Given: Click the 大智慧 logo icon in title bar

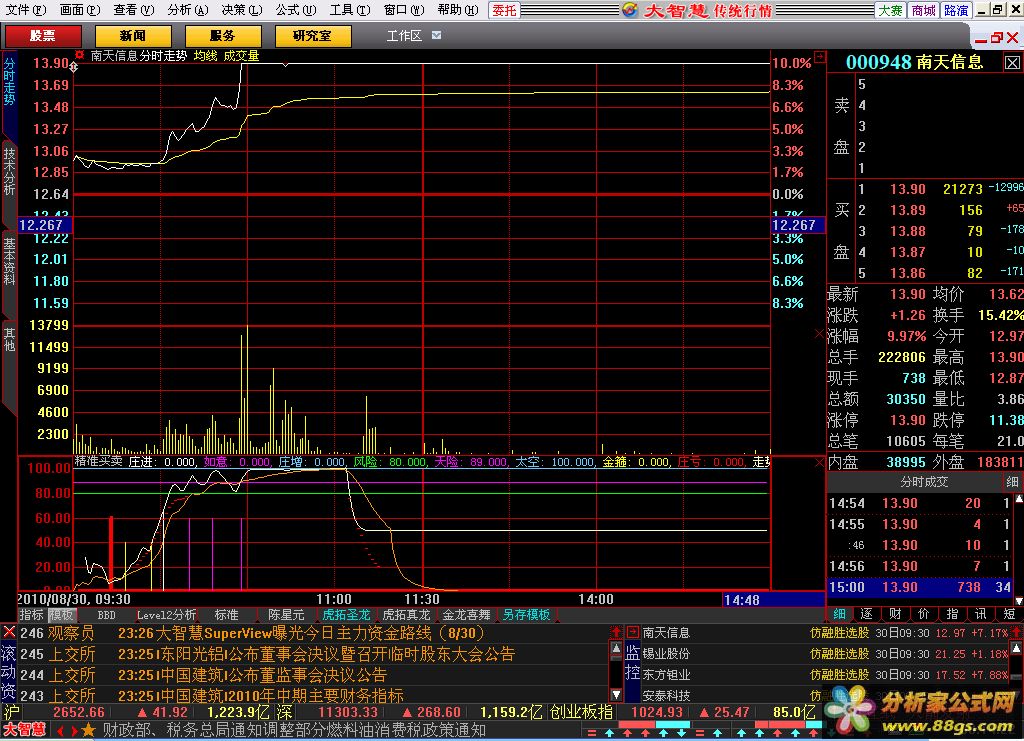Looking at the screenshot, I should point(630,10).
